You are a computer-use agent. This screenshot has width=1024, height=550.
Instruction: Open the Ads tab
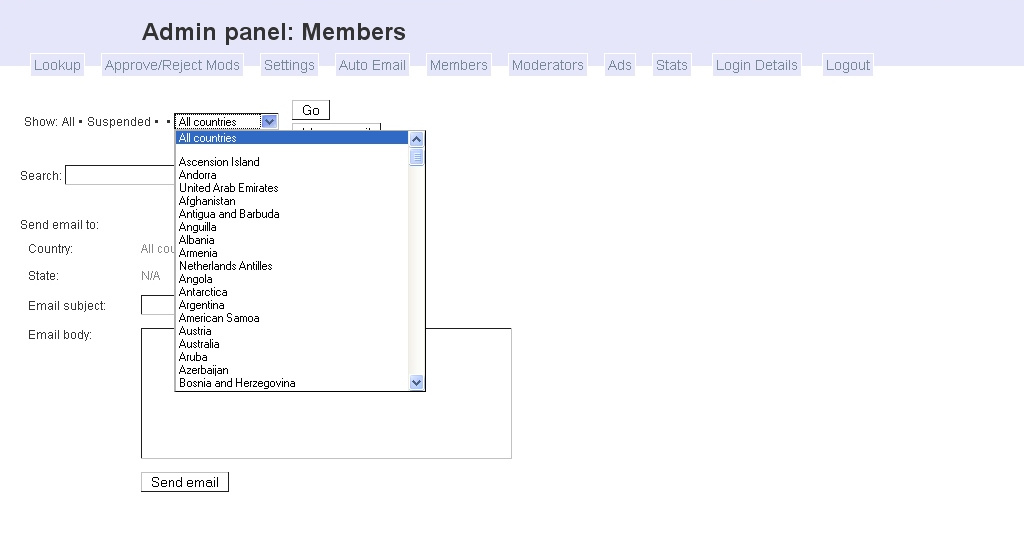coord(620,65)
